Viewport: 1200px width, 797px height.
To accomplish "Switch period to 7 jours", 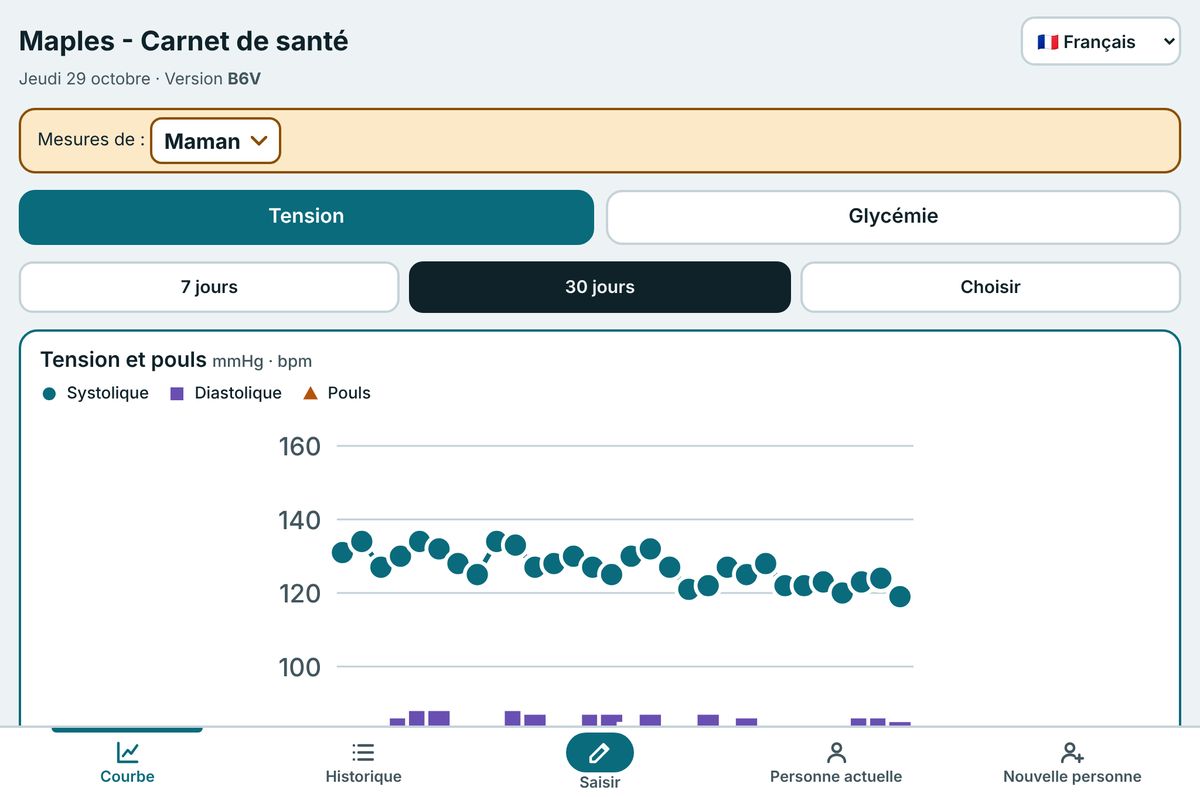I will coord(209,287).
